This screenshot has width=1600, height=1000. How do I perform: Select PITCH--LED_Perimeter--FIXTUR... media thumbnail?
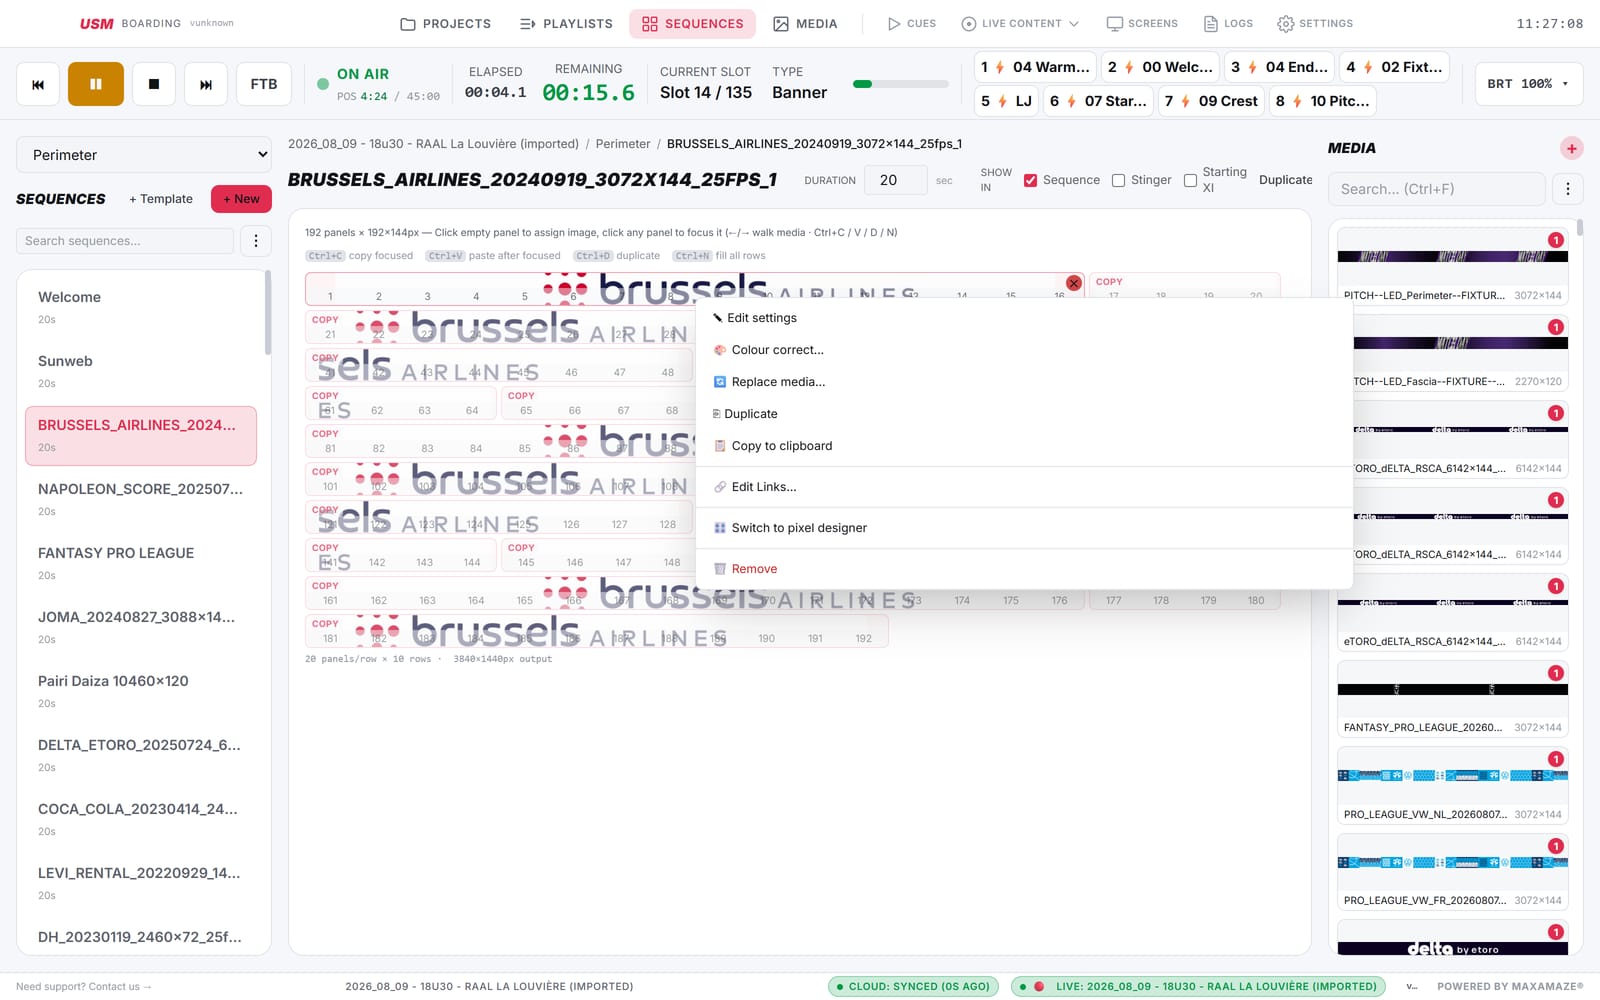pyautogui.click(x=1452, y=266)
